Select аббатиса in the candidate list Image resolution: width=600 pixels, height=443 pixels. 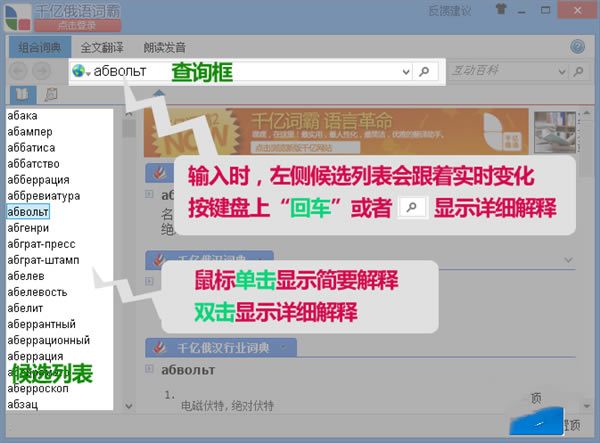coord(31,148)
